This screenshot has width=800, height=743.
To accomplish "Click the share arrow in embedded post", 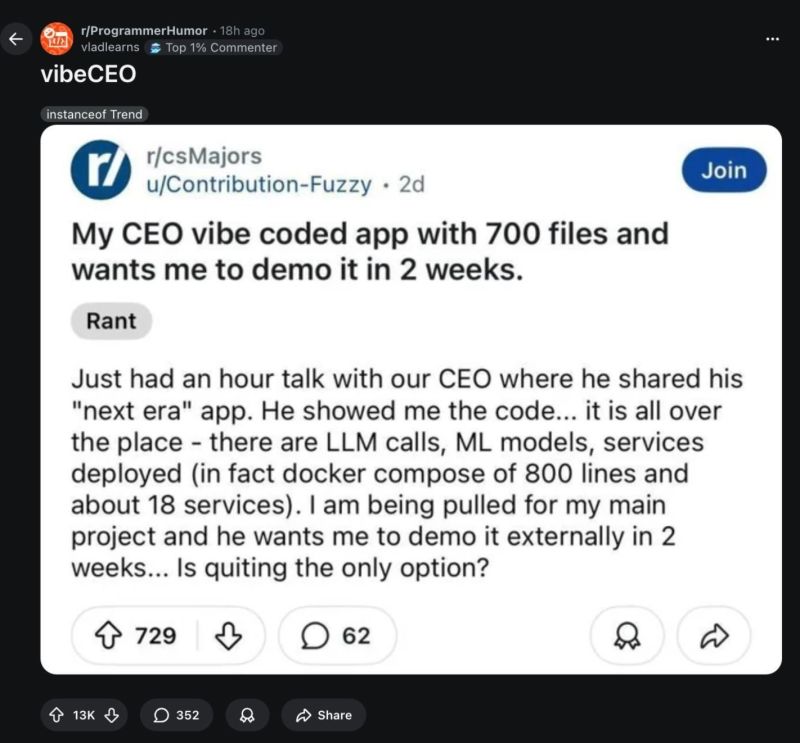I will coord(713,636).
